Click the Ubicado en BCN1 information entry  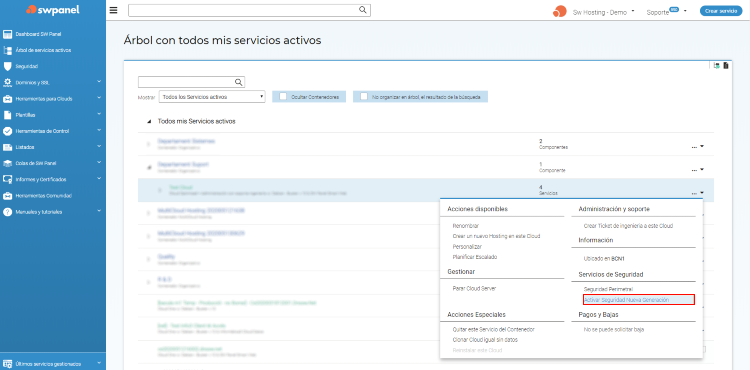click(604, 258)
